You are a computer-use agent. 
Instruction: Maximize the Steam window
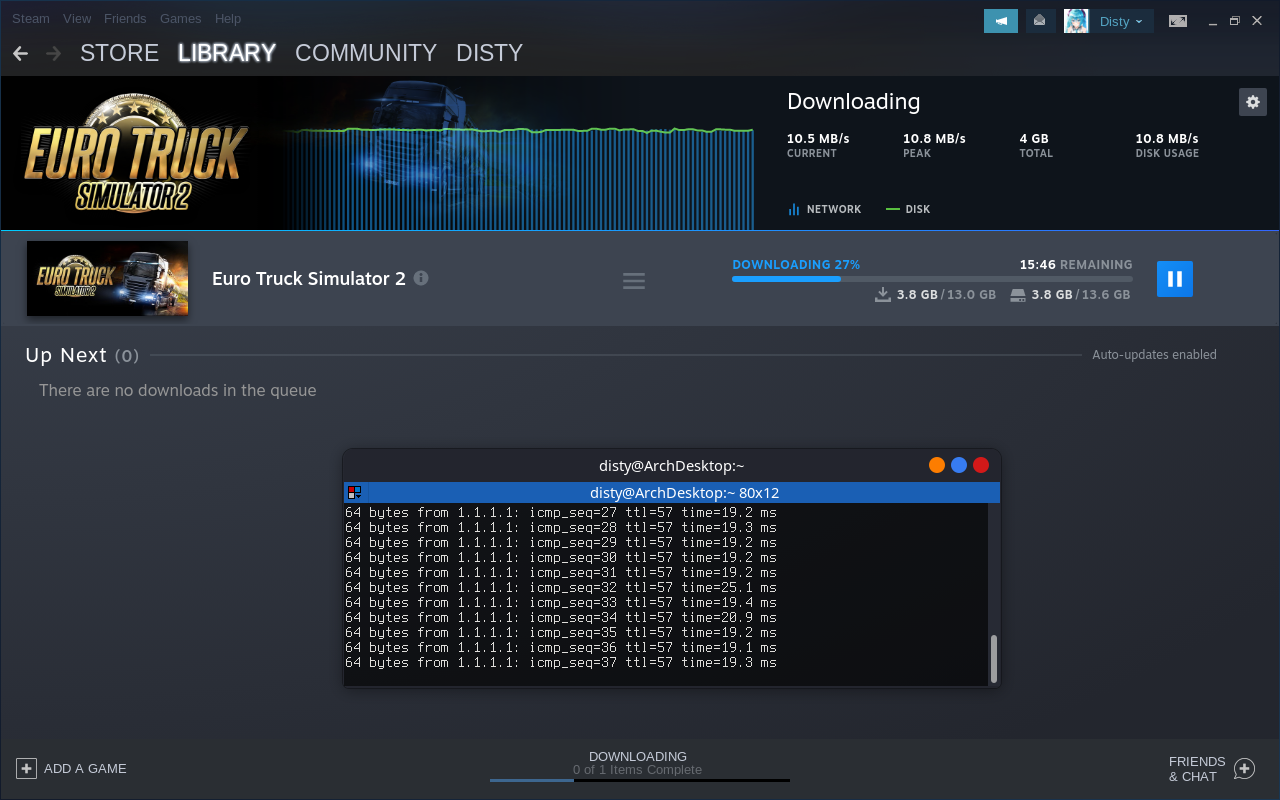[x=1235, y=21]
